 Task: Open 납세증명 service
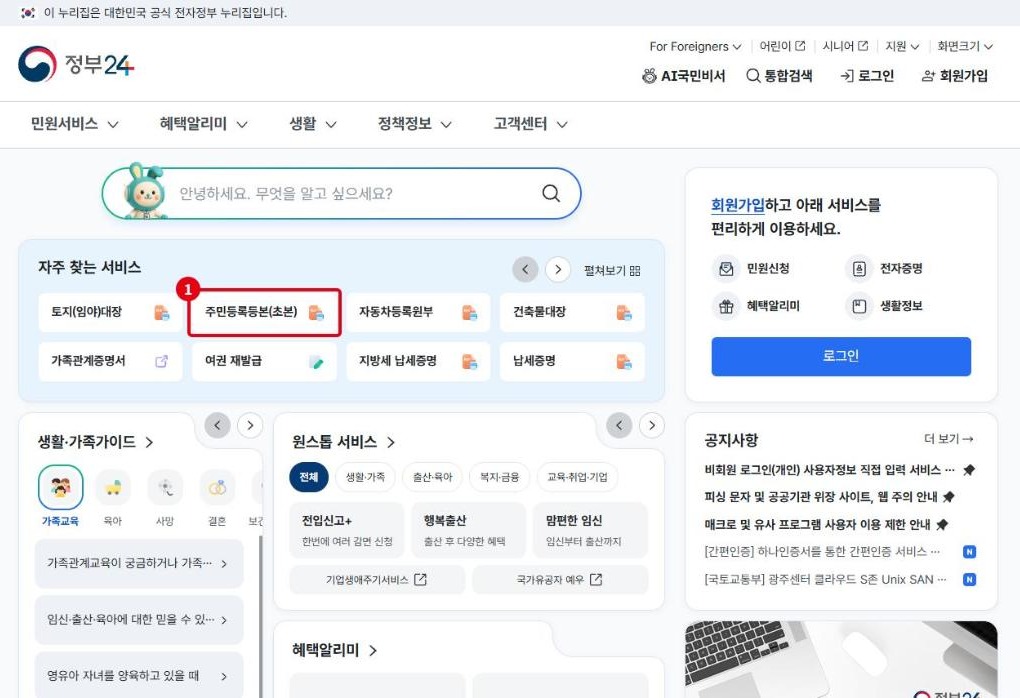pos(572,361)
